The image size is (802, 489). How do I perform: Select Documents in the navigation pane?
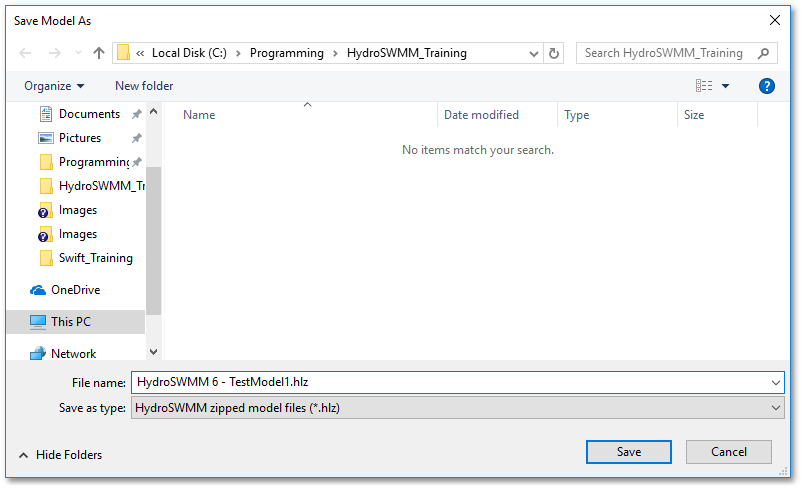coord(89,114)
